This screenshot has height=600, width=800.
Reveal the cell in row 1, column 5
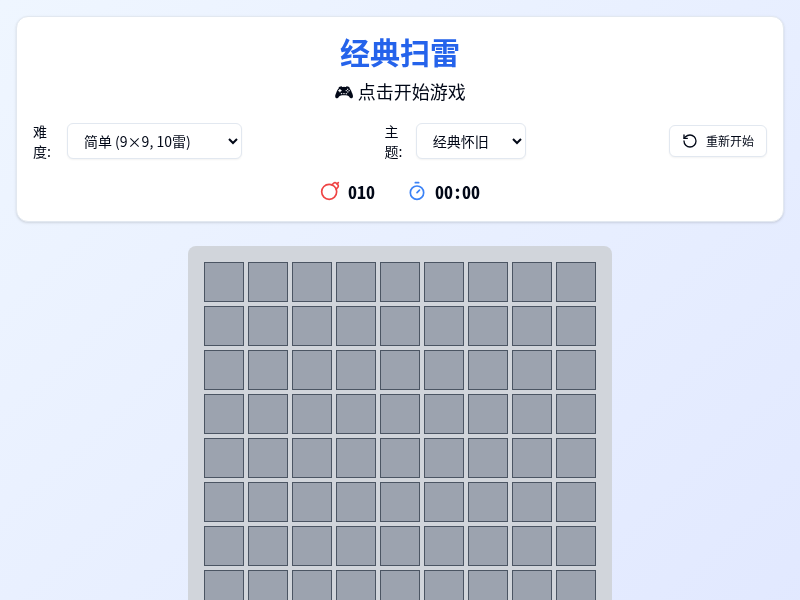click(400, 282)
